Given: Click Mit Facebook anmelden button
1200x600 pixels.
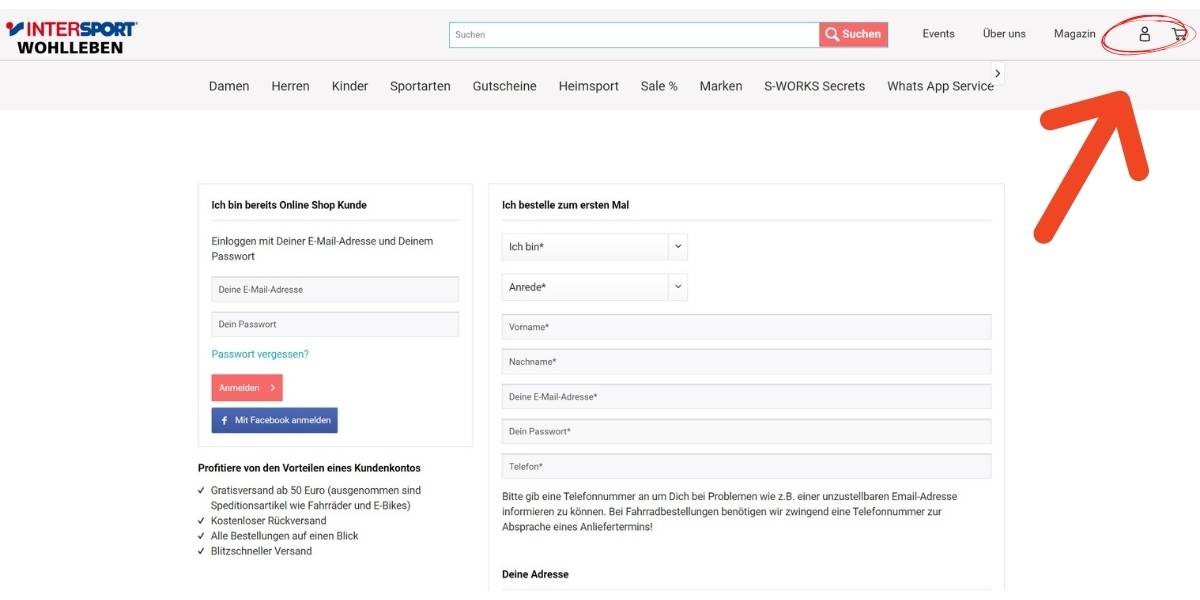Looking at the screenshot, I should pyautogui.click(x=275, y=420).
